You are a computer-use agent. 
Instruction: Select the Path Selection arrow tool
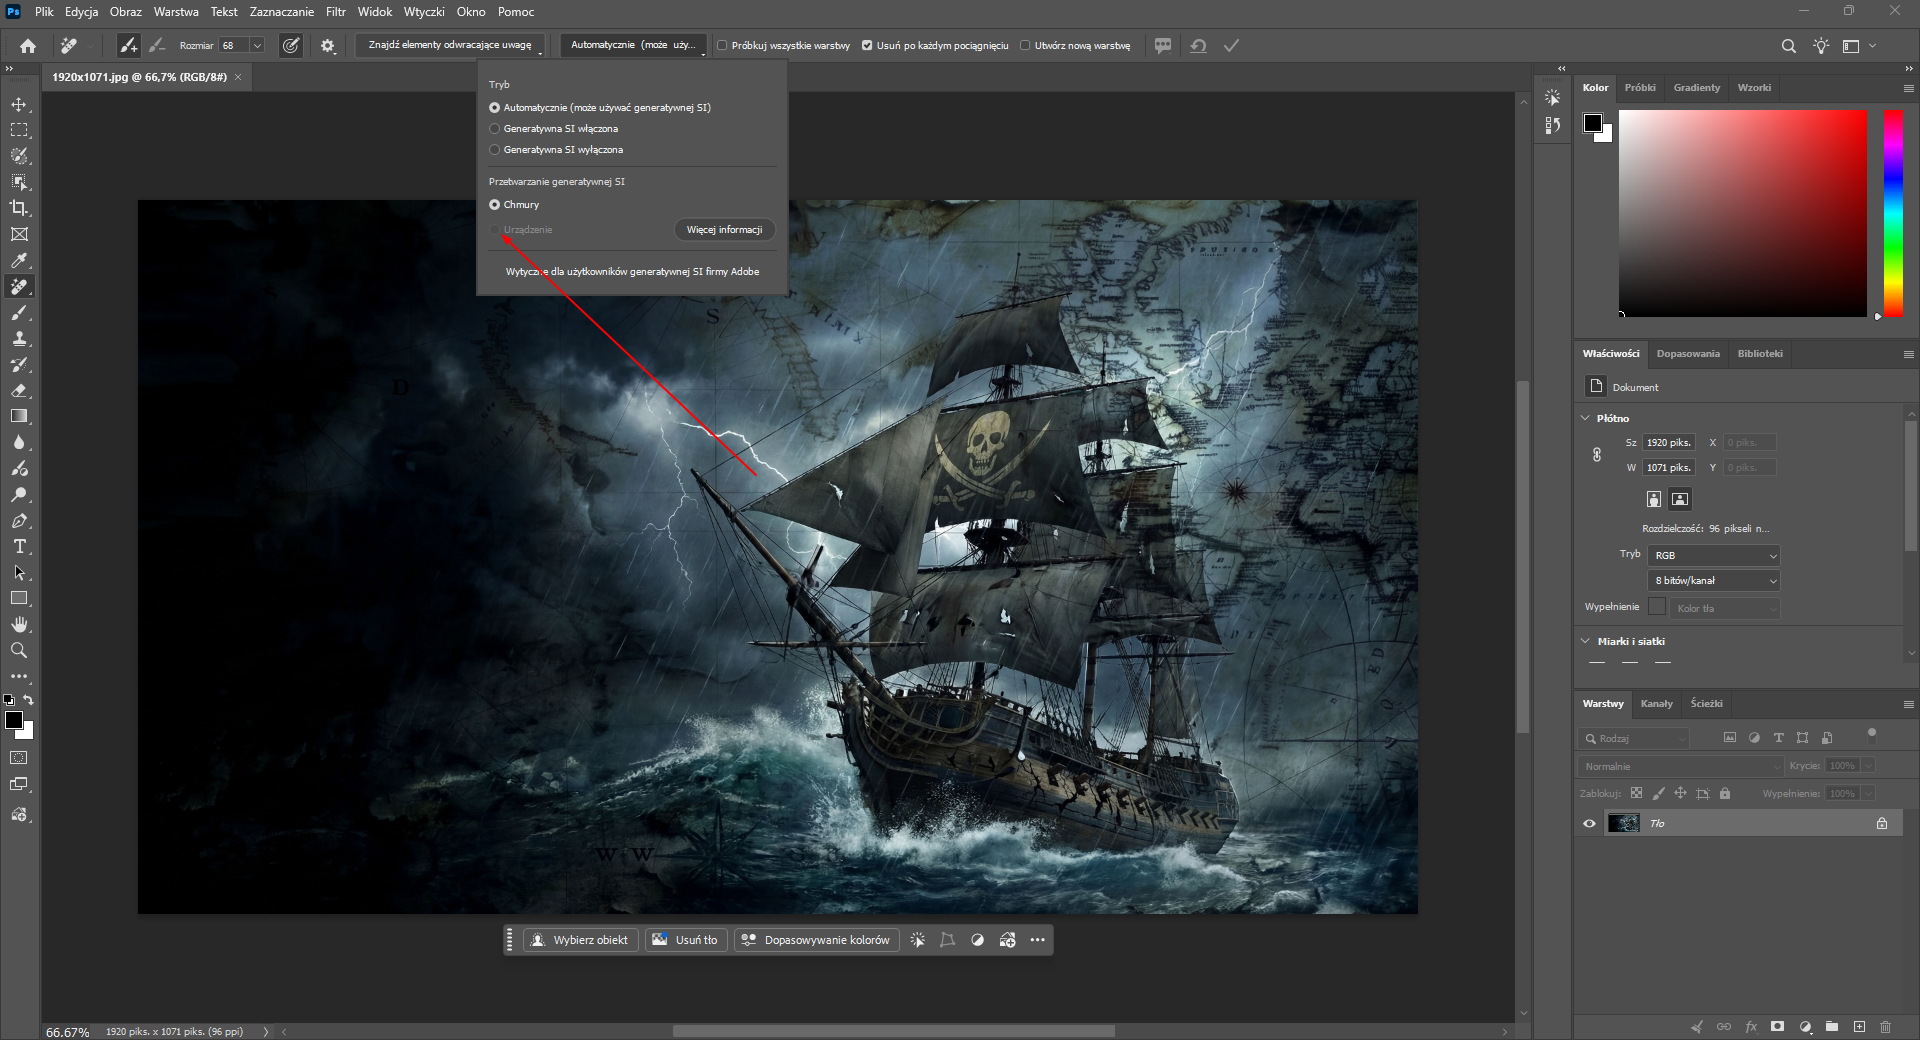pyautogui.click(x=19, y=573)
